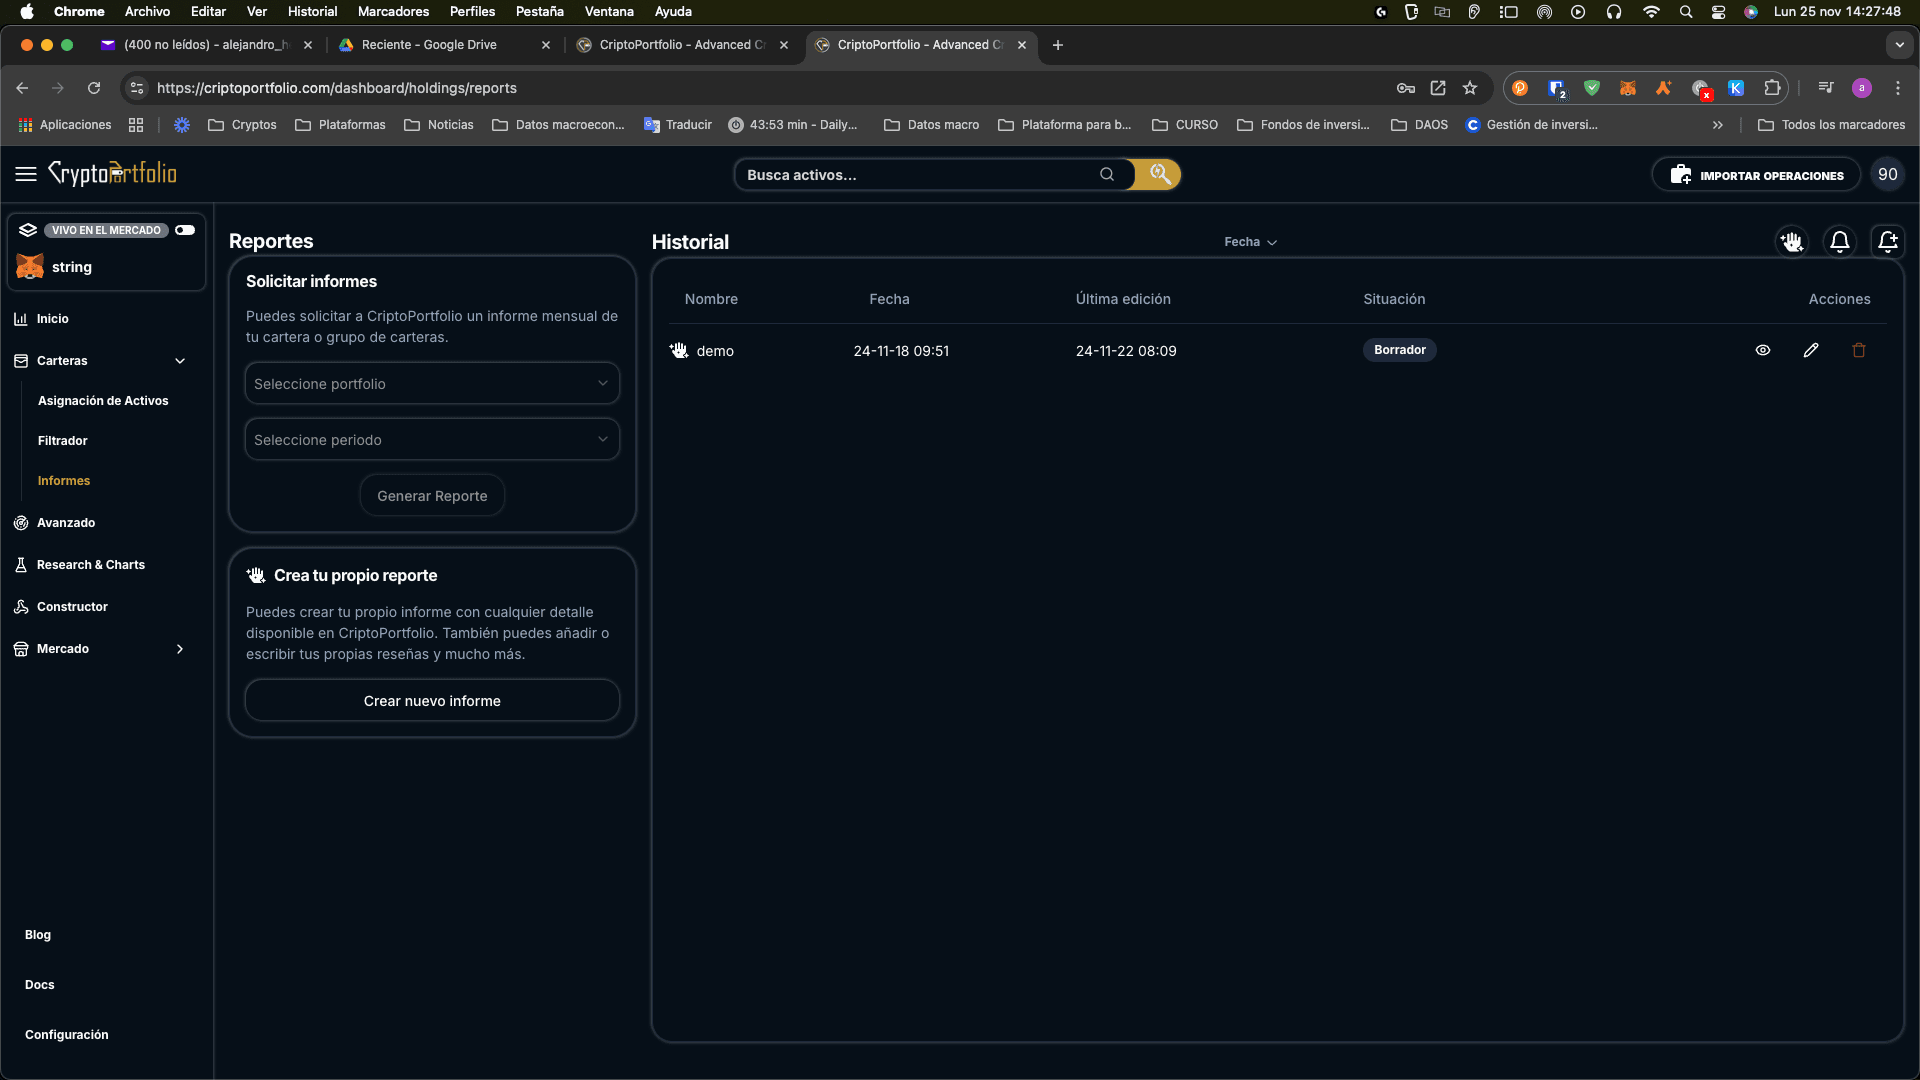This screenshot has width=1920, height=1080.
Task: Go back in Chrome
Action: click(22, 88)
